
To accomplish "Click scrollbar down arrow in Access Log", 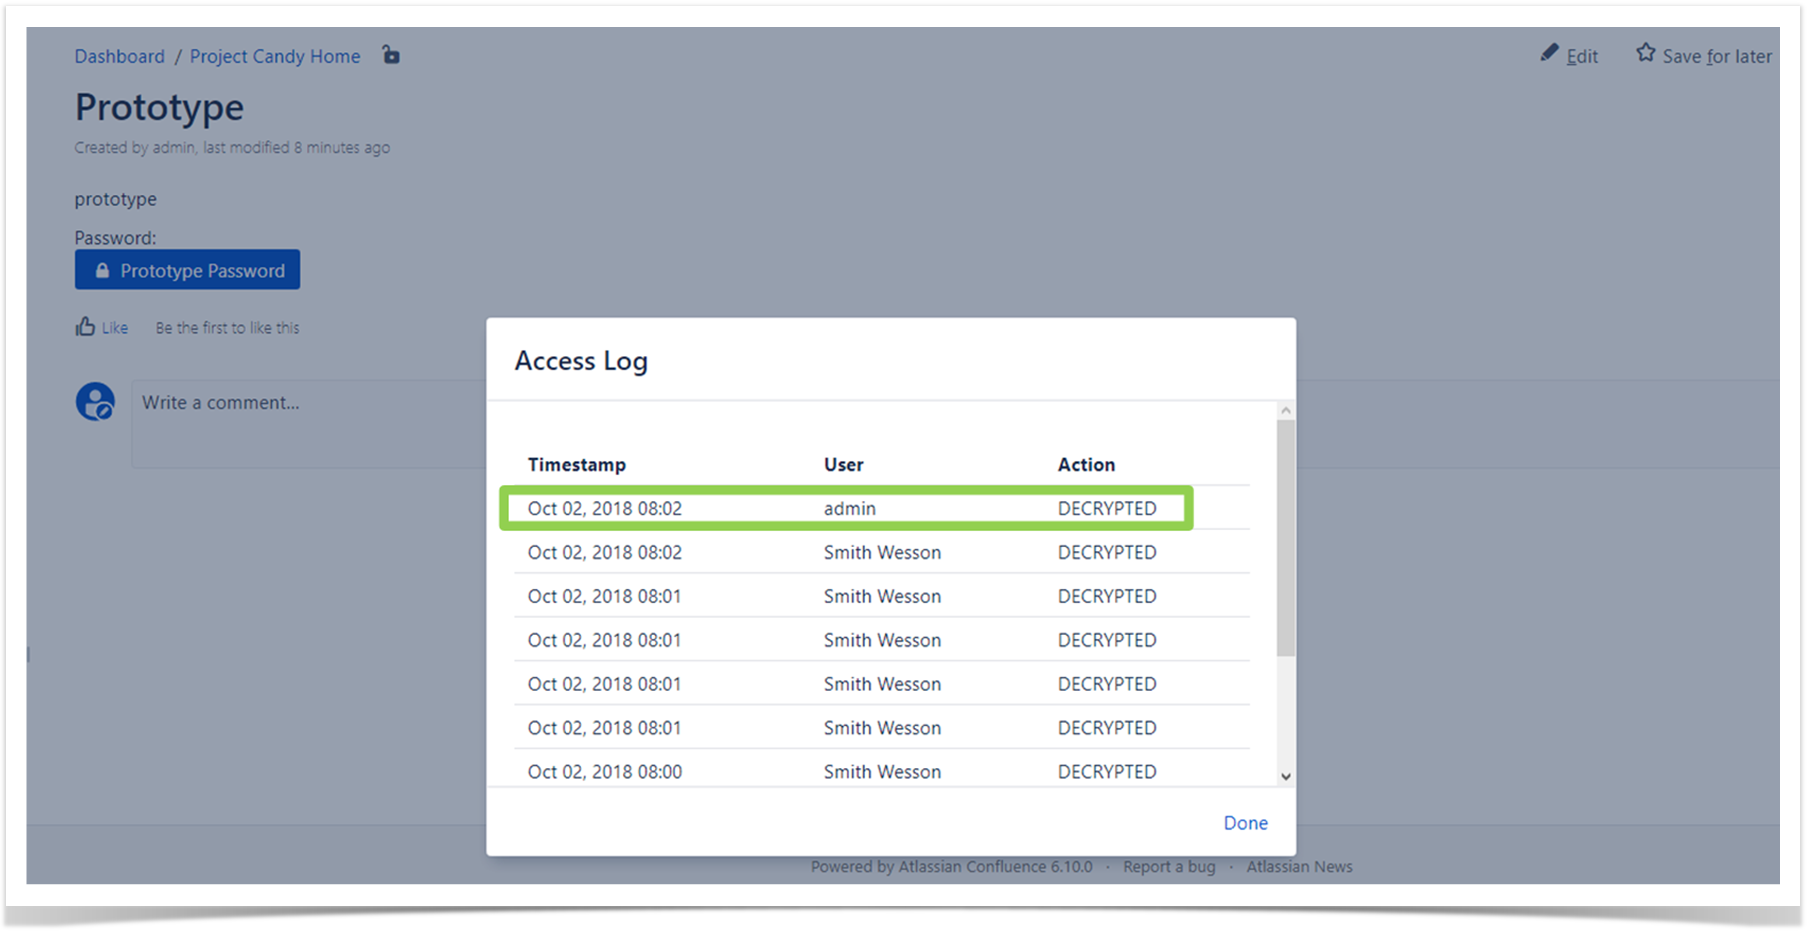I will coord(1286,776).
